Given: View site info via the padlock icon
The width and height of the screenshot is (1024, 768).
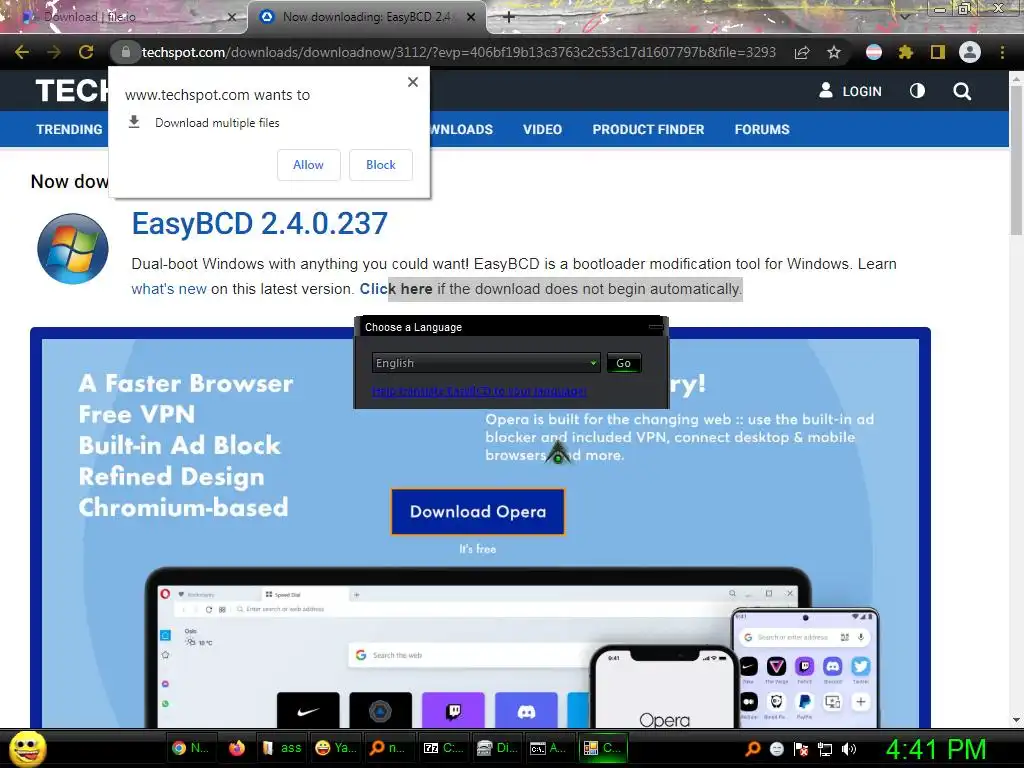Looking at the screenshot, I should coord(126,52).
